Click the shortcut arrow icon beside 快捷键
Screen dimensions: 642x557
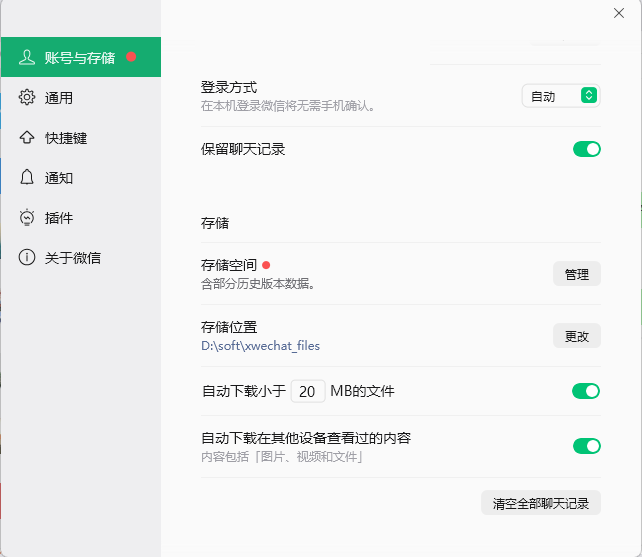coord(27,137)
